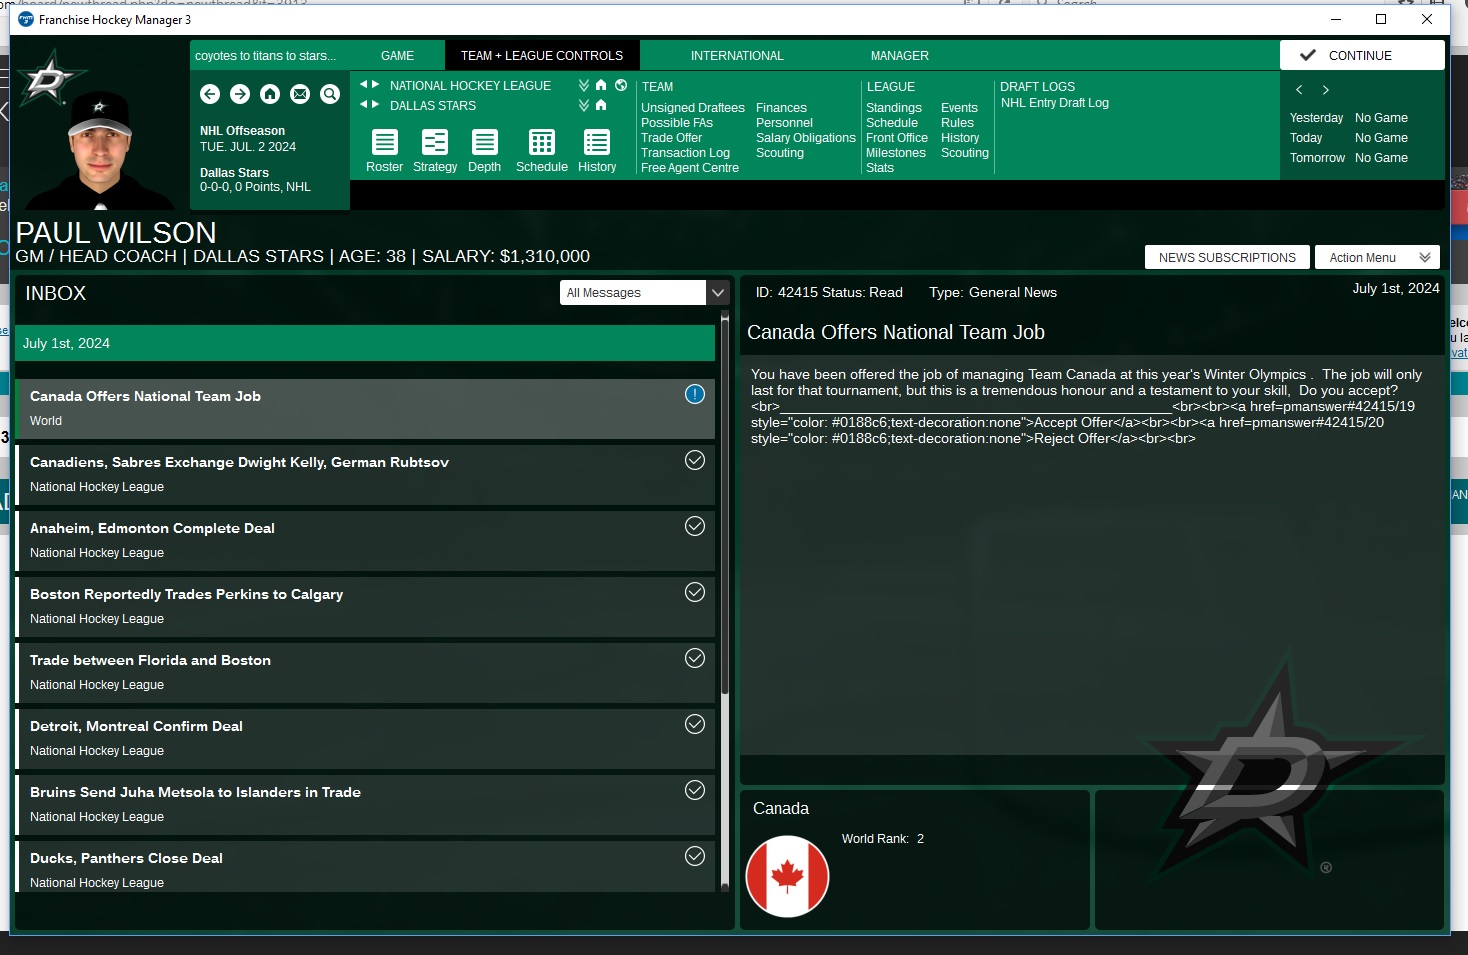Toggle read checkmark on Anaheim, Edmonton Complete Deal

pos(695,526)
